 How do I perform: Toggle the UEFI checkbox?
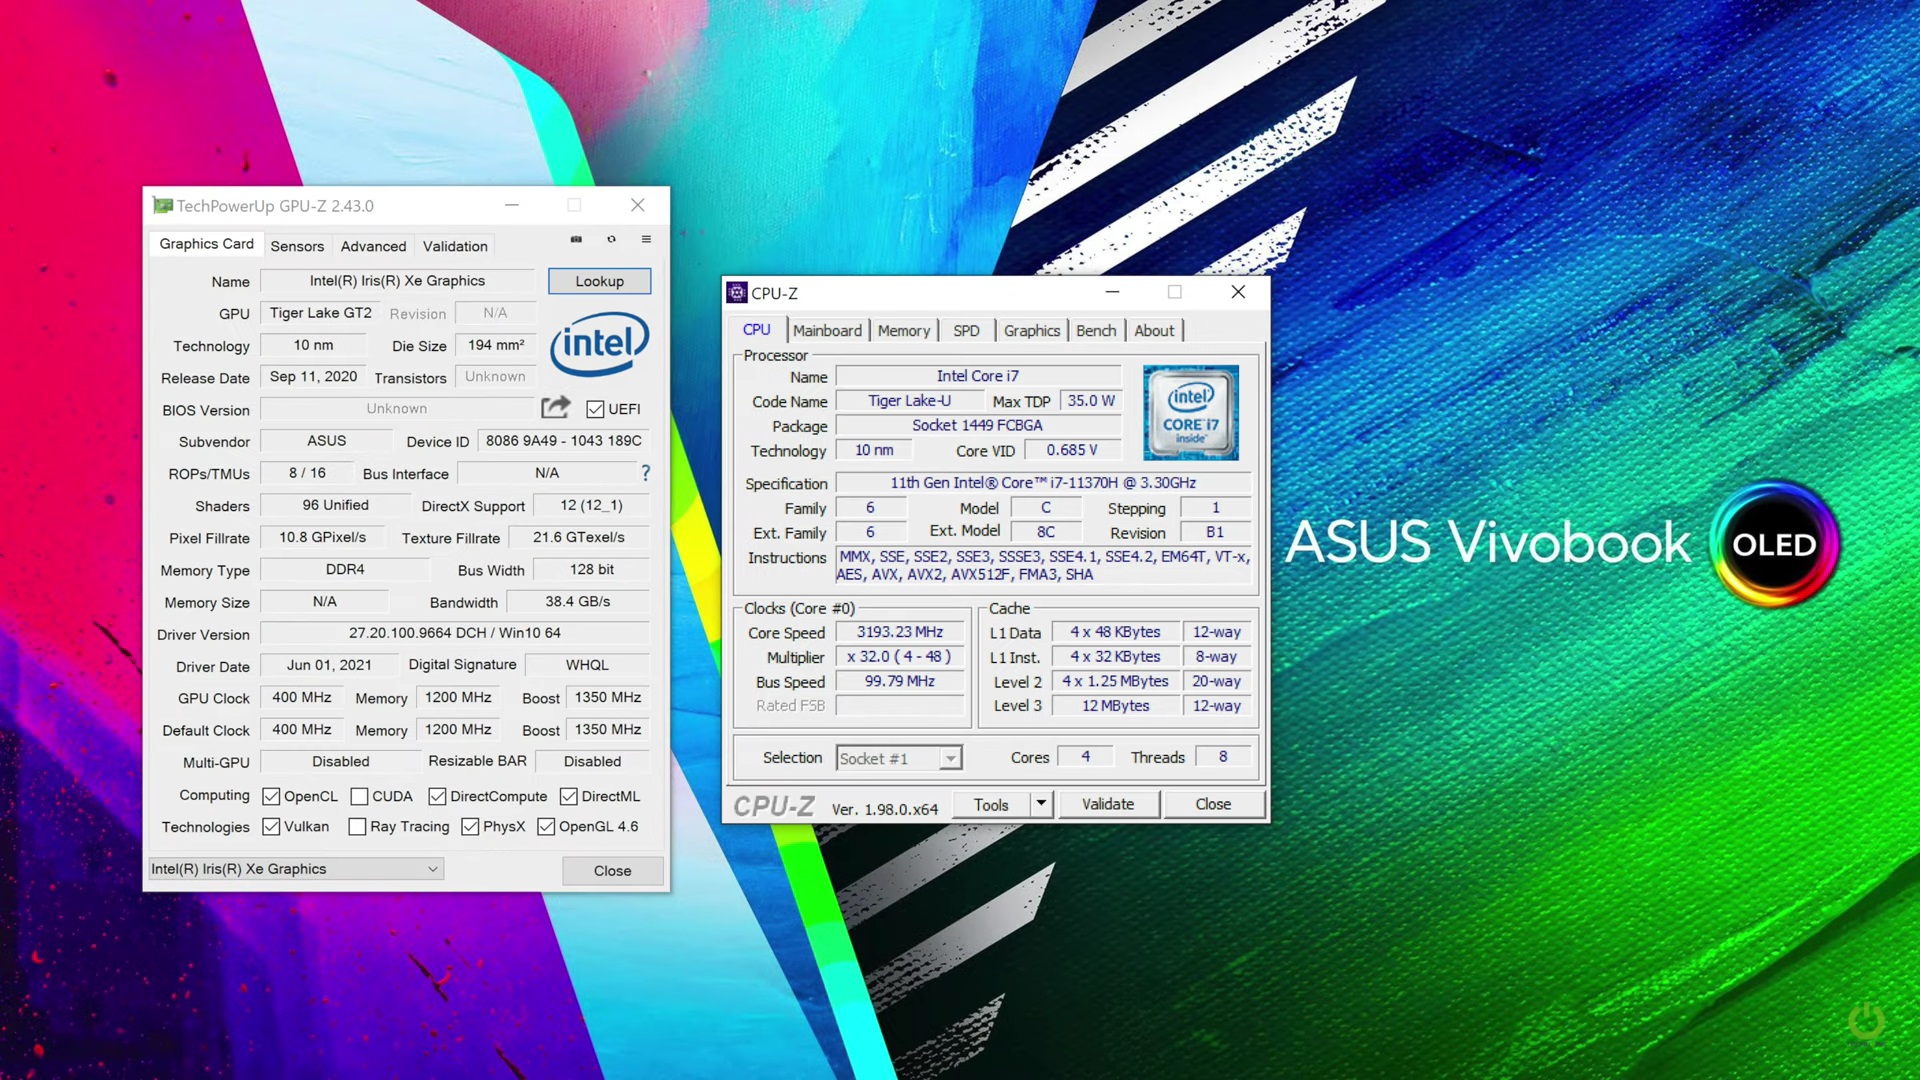click(x=595, y=409)
